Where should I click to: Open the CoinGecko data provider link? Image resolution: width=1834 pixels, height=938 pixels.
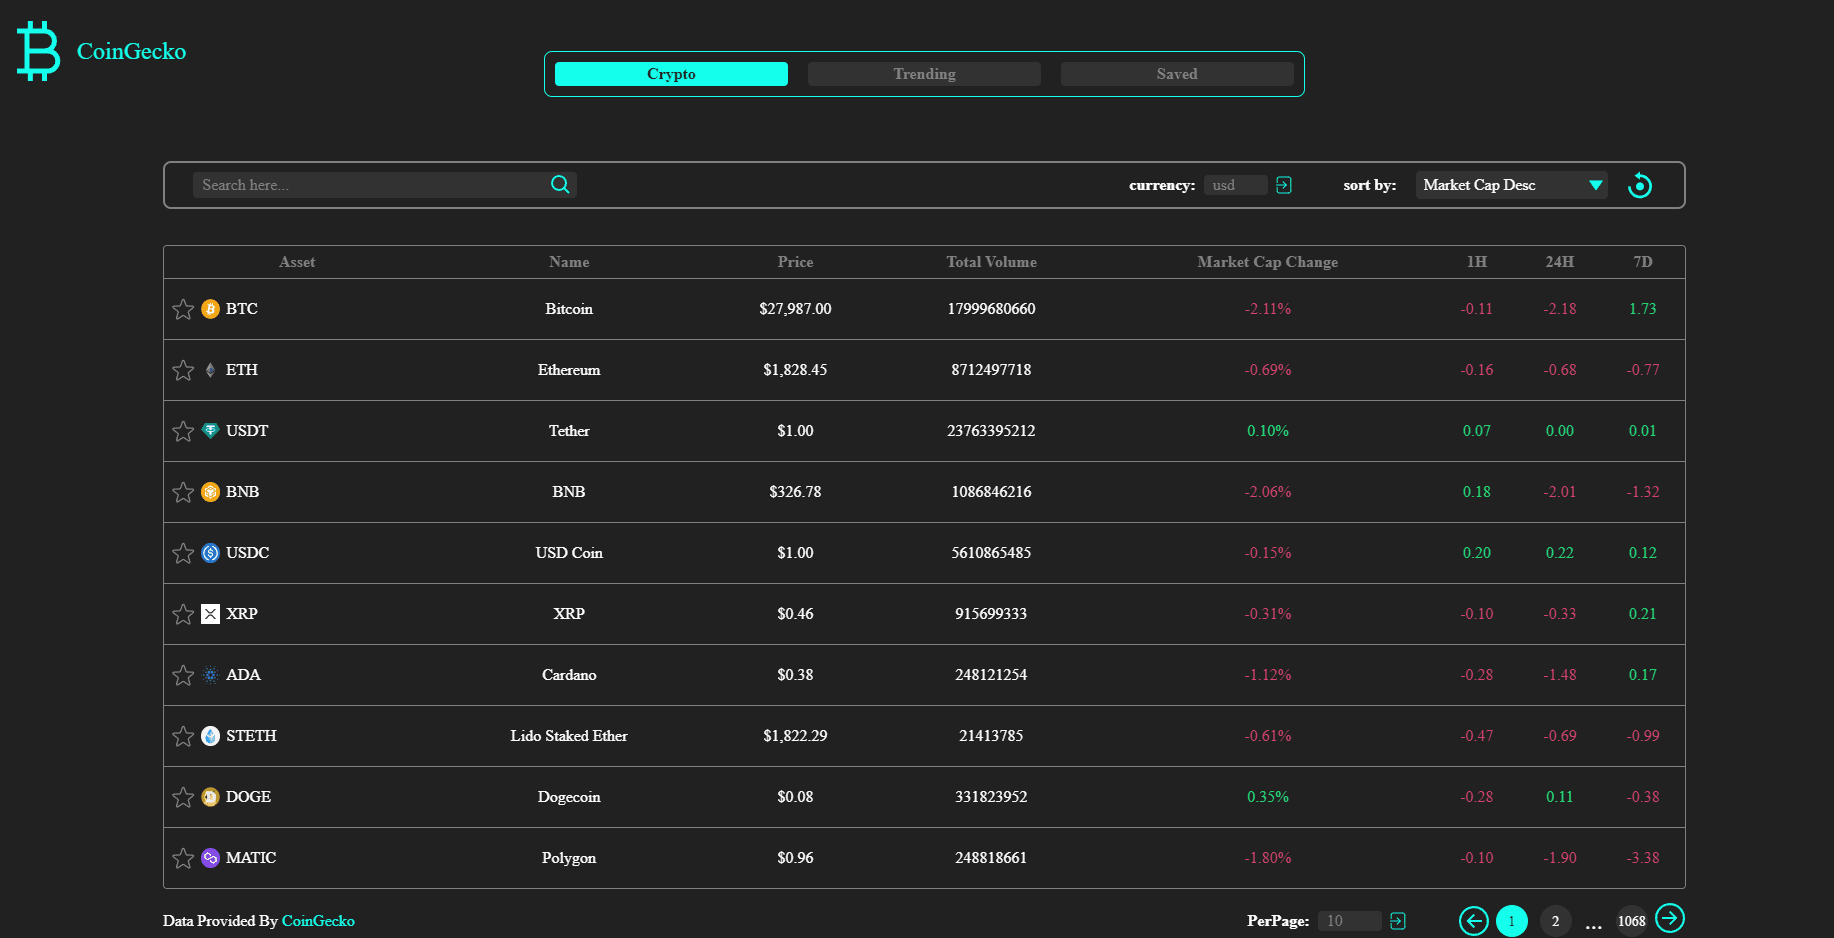coord(318,921)
